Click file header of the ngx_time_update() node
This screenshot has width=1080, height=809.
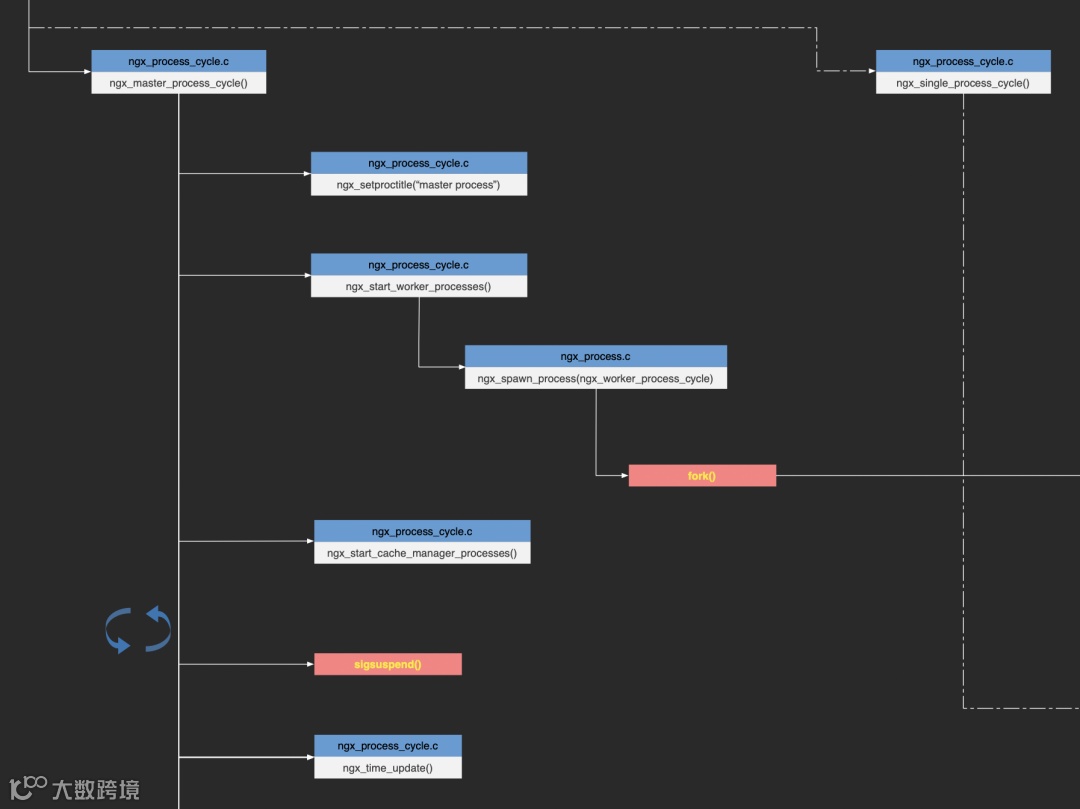(388, 746)
